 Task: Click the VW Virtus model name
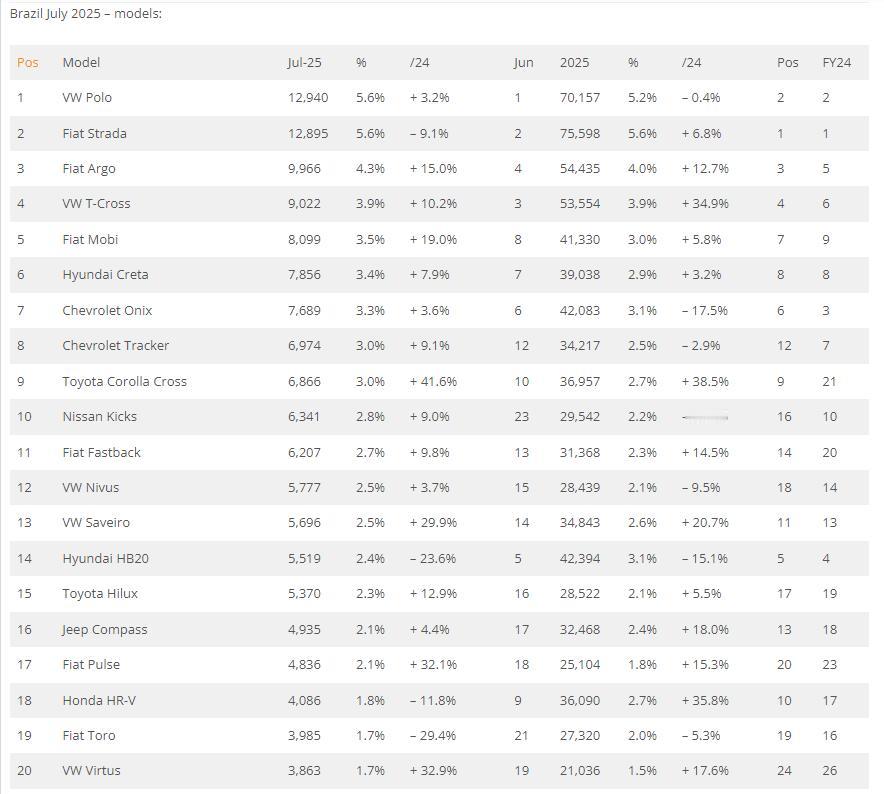tap(91, 771)
